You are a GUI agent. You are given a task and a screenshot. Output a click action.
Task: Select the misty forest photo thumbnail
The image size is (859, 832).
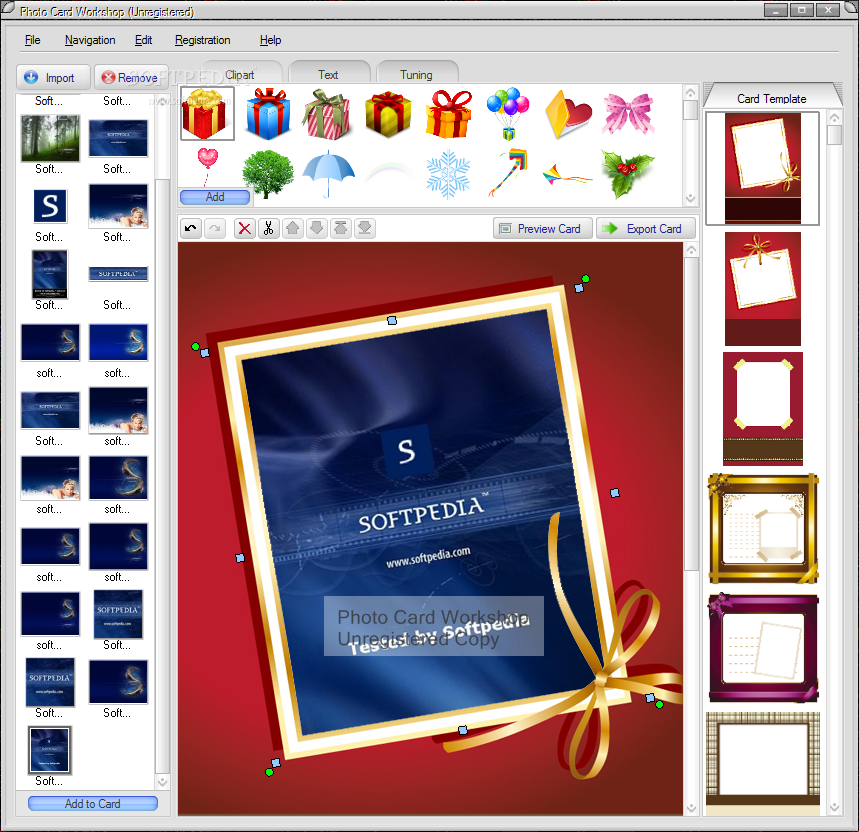point(50,137)
